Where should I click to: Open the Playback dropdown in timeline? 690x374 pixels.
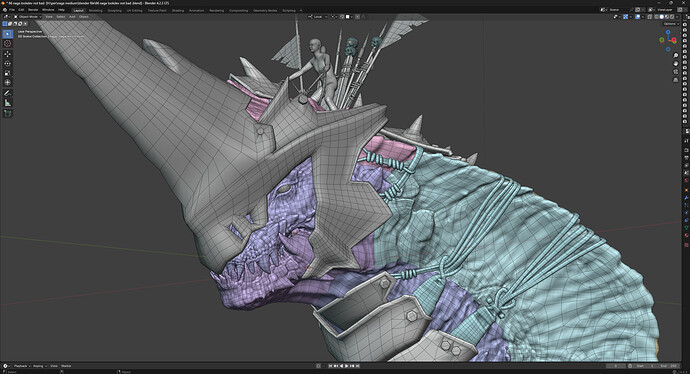coord(21,366)
